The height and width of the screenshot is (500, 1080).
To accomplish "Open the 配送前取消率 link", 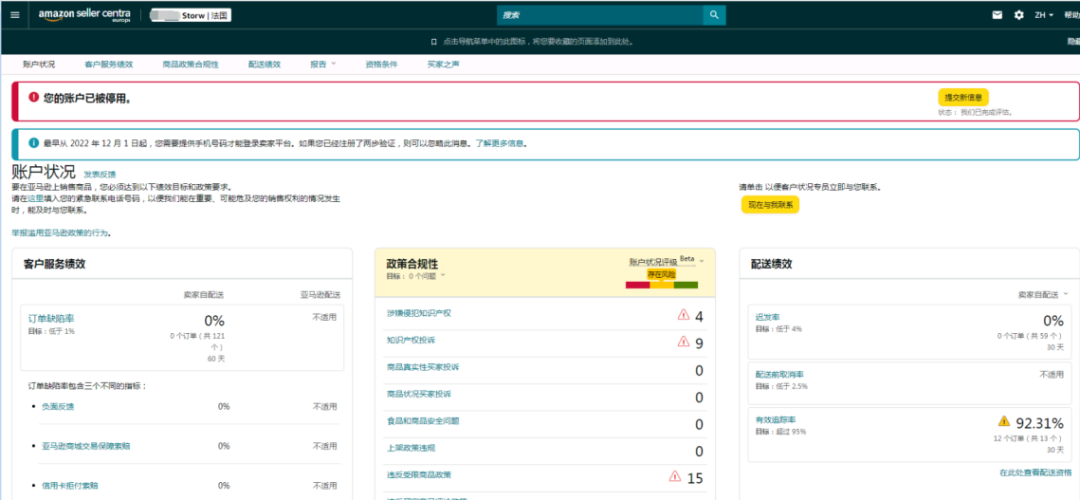I will coord(780,374).
